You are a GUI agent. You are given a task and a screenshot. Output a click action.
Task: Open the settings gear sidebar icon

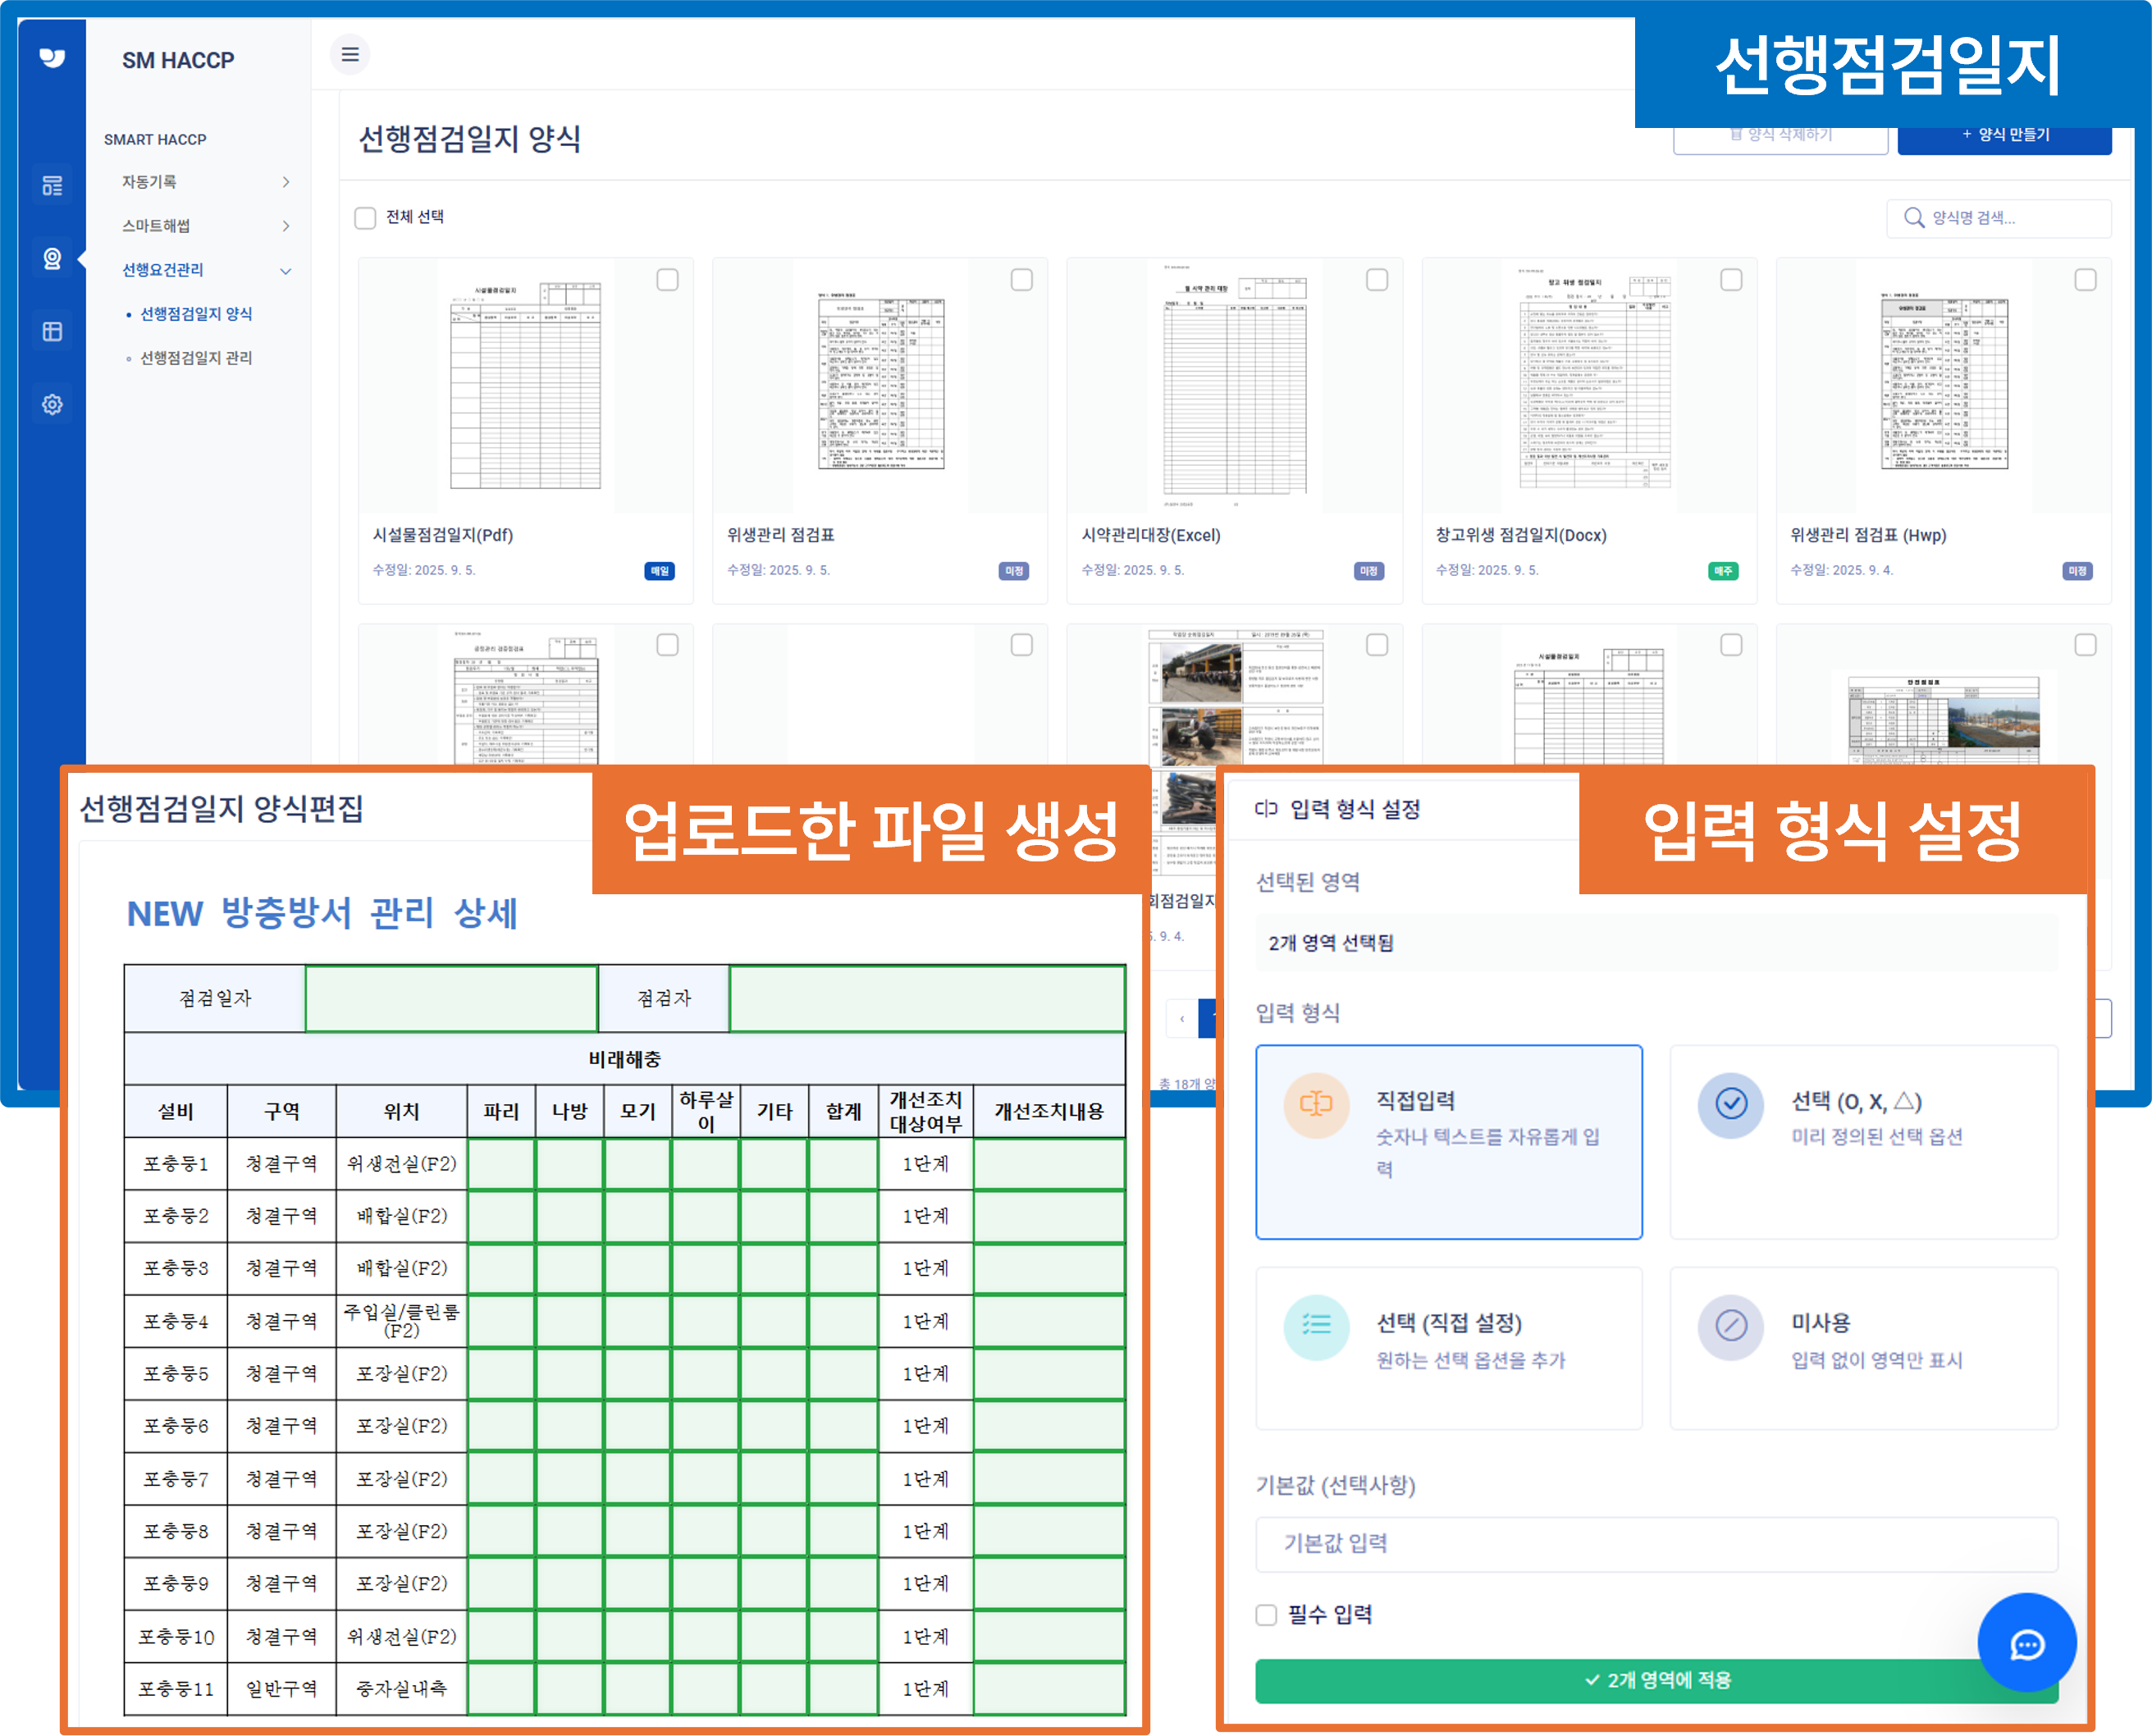pyautogui.click(x=52, y=404)
